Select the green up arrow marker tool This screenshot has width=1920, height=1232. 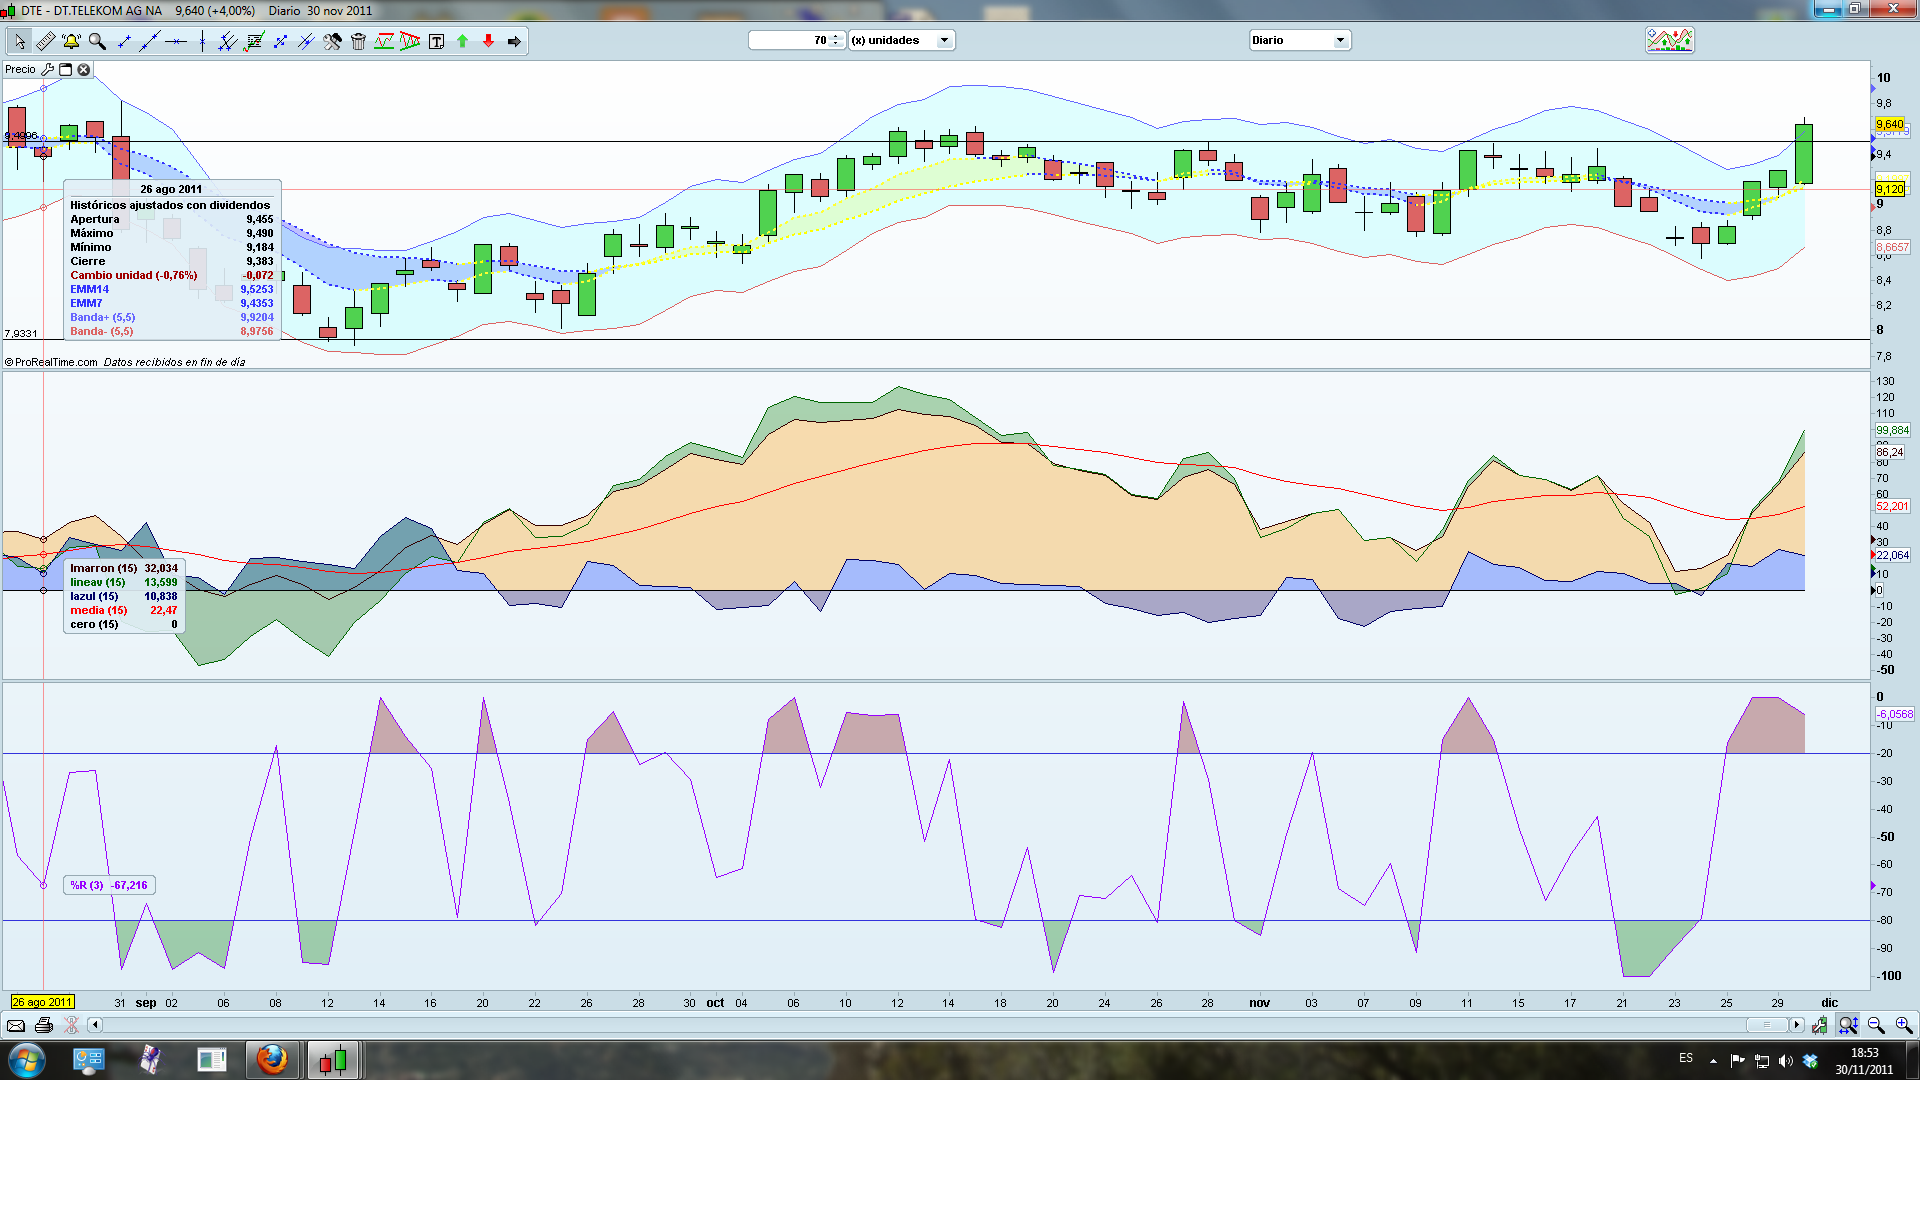[462, 41]
